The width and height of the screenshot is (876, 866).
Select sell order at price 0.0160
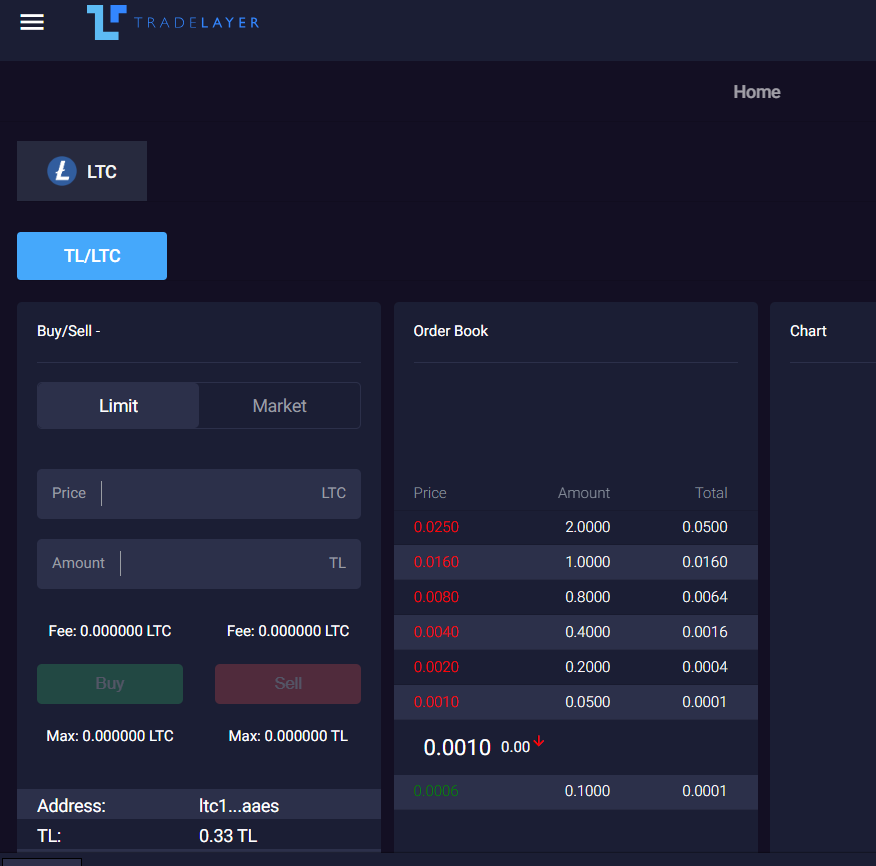coord(576,562)
